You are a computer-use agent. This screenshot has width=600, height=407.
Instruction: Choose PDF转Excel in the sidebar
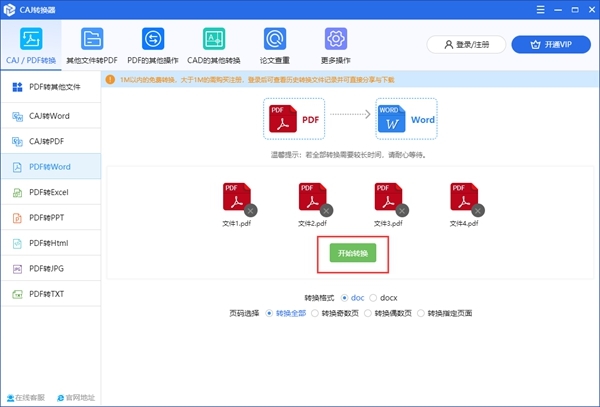pos(50,191)
